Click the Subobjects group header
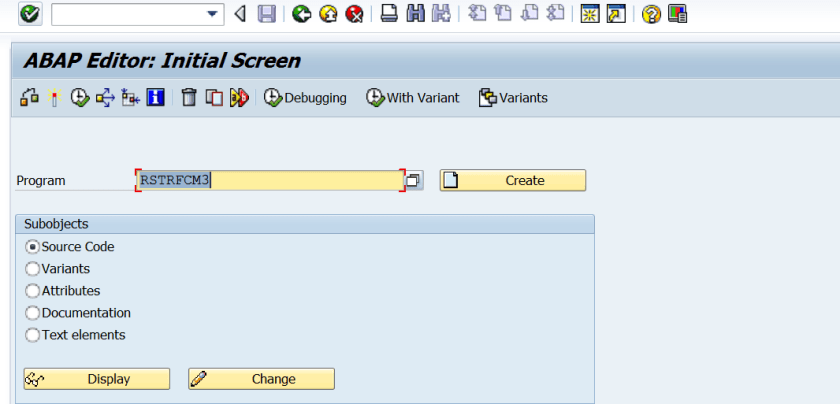This screenshot has width=840, height=404. pyautogui.click(x=305, y=224)
